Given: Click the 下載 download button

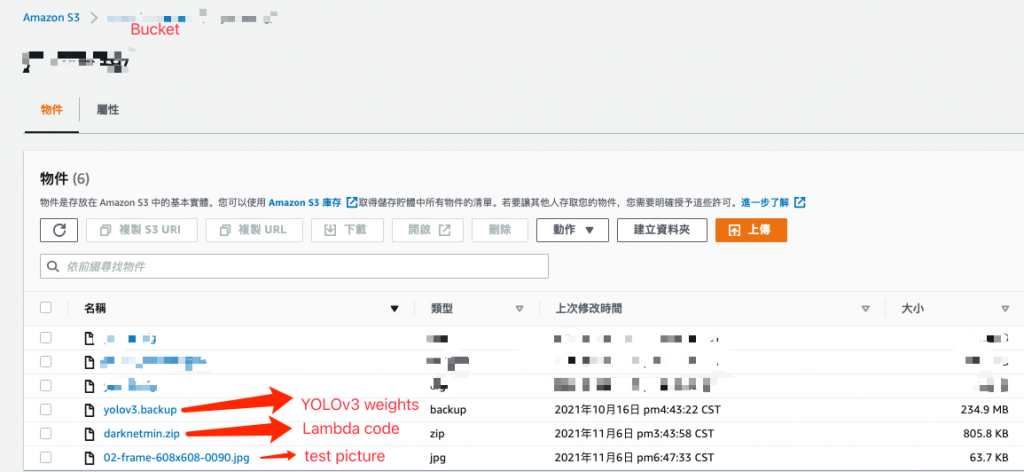Looking at the screenshot, I should (347, 230).
